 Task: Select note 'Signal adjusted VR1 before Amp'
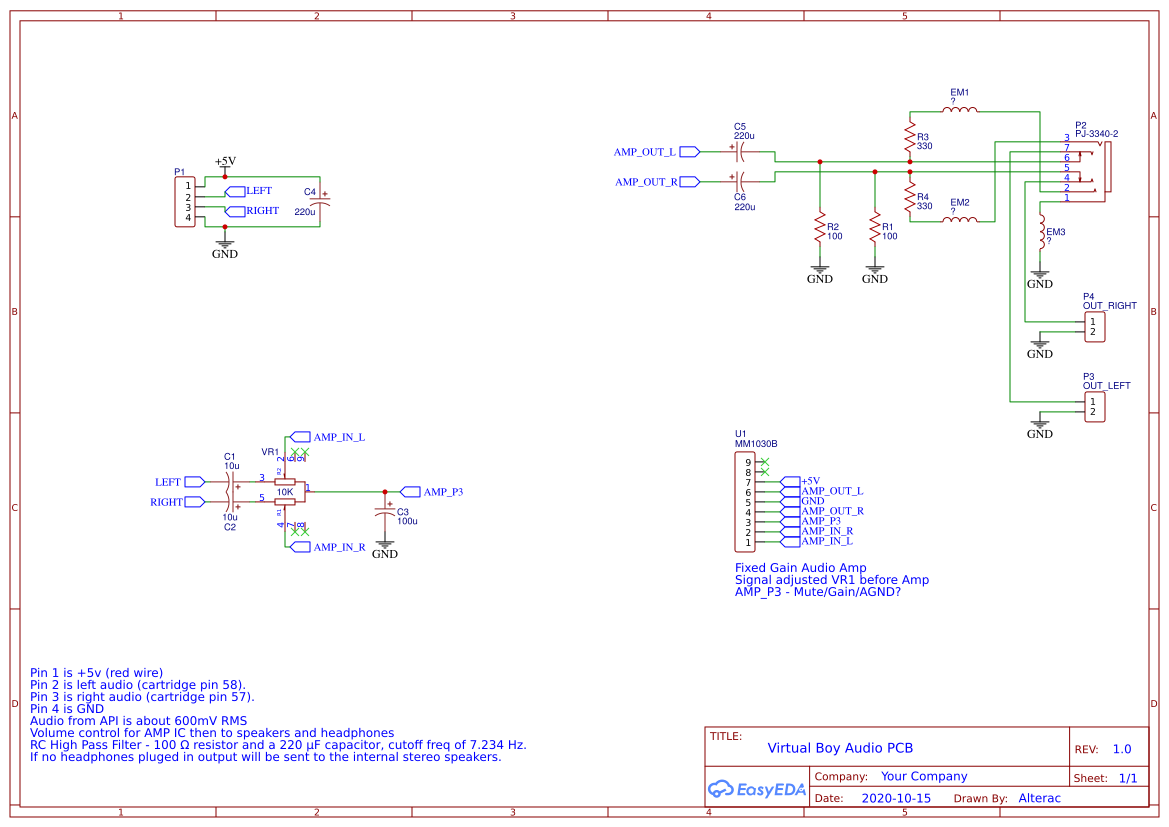coord(832,579)
